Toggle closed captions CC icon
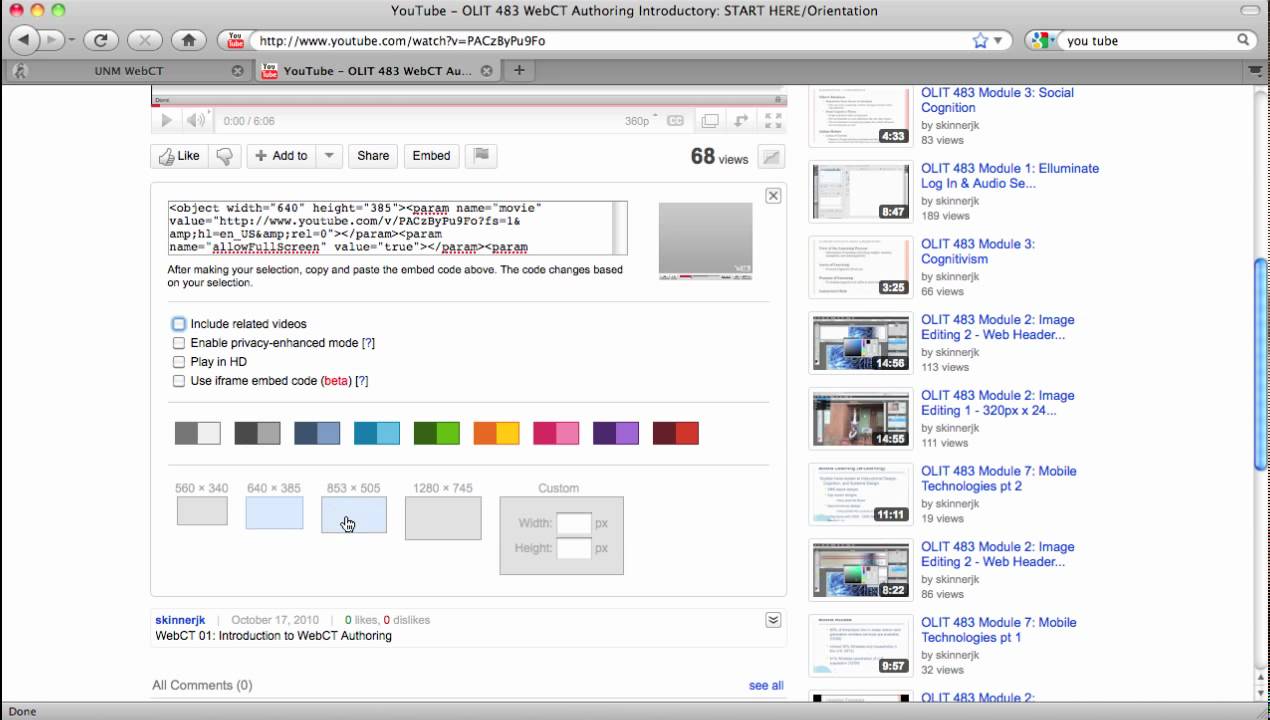 coord(676,121)
